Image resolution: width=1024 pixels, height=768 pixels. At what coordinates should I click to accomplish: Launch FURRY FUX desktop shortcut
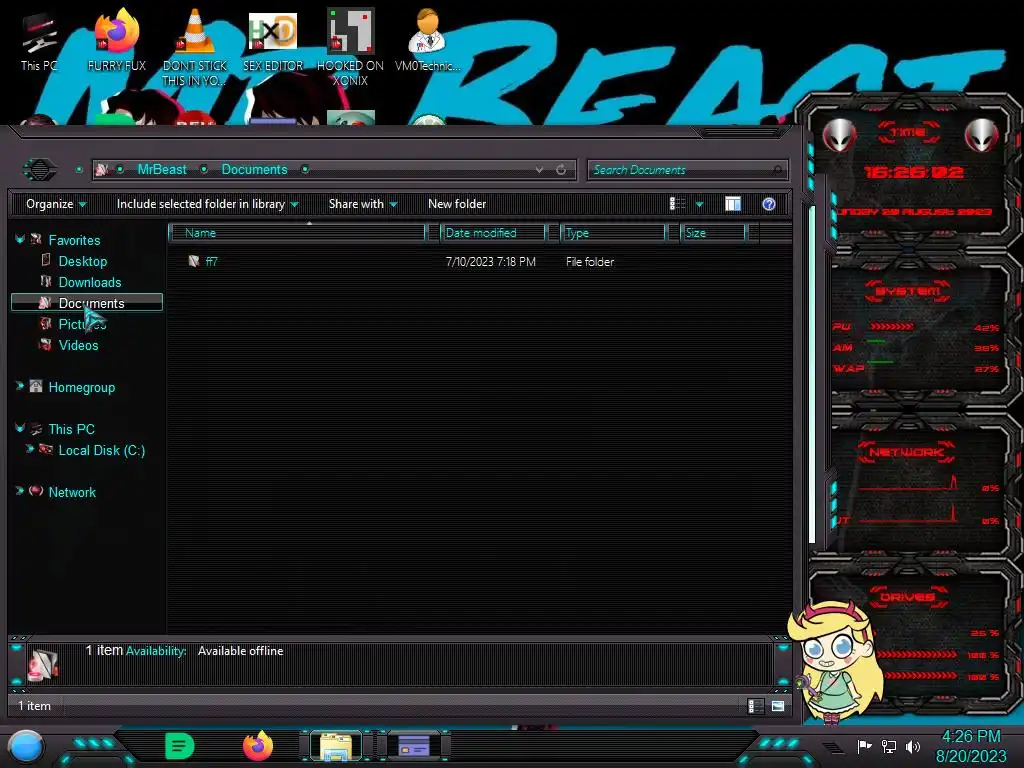coord(116,42)
